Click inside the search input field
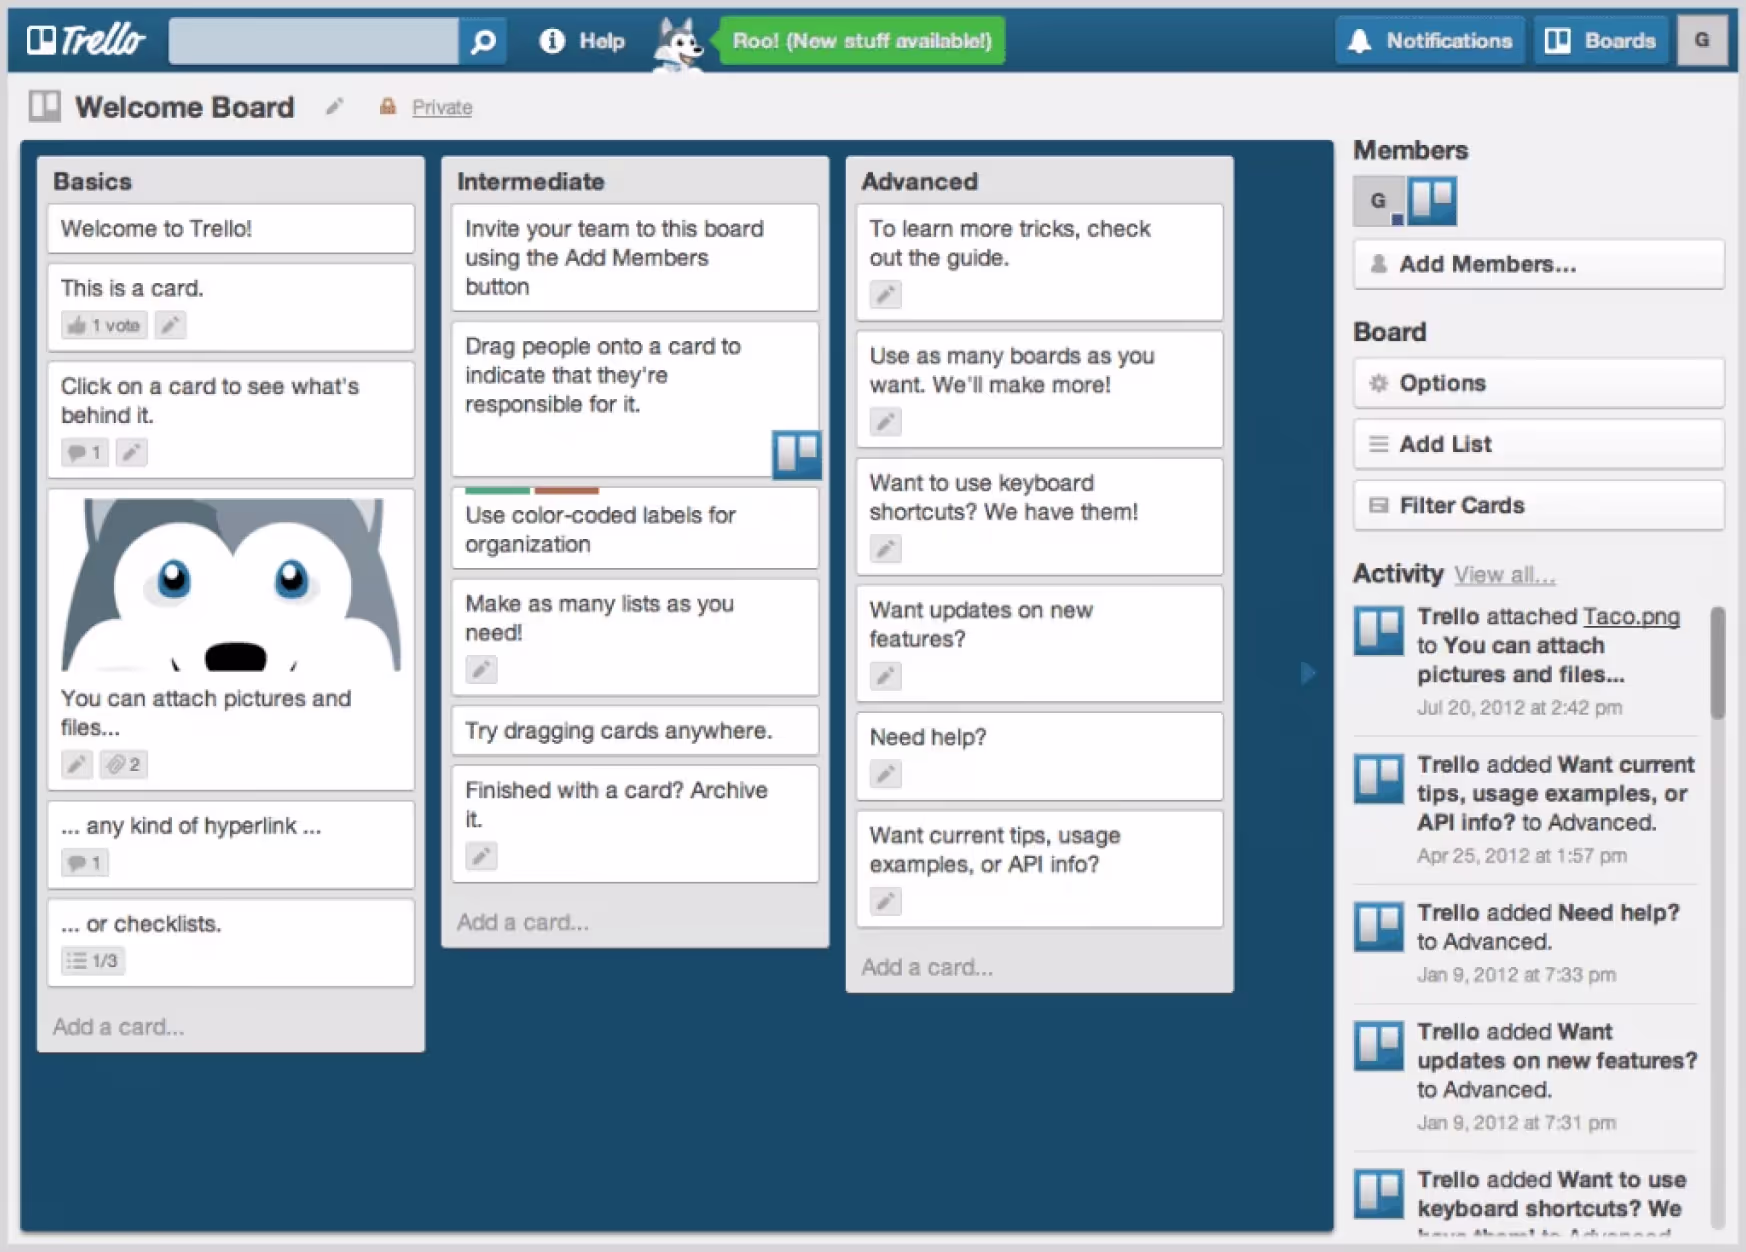 click(310, 41)
